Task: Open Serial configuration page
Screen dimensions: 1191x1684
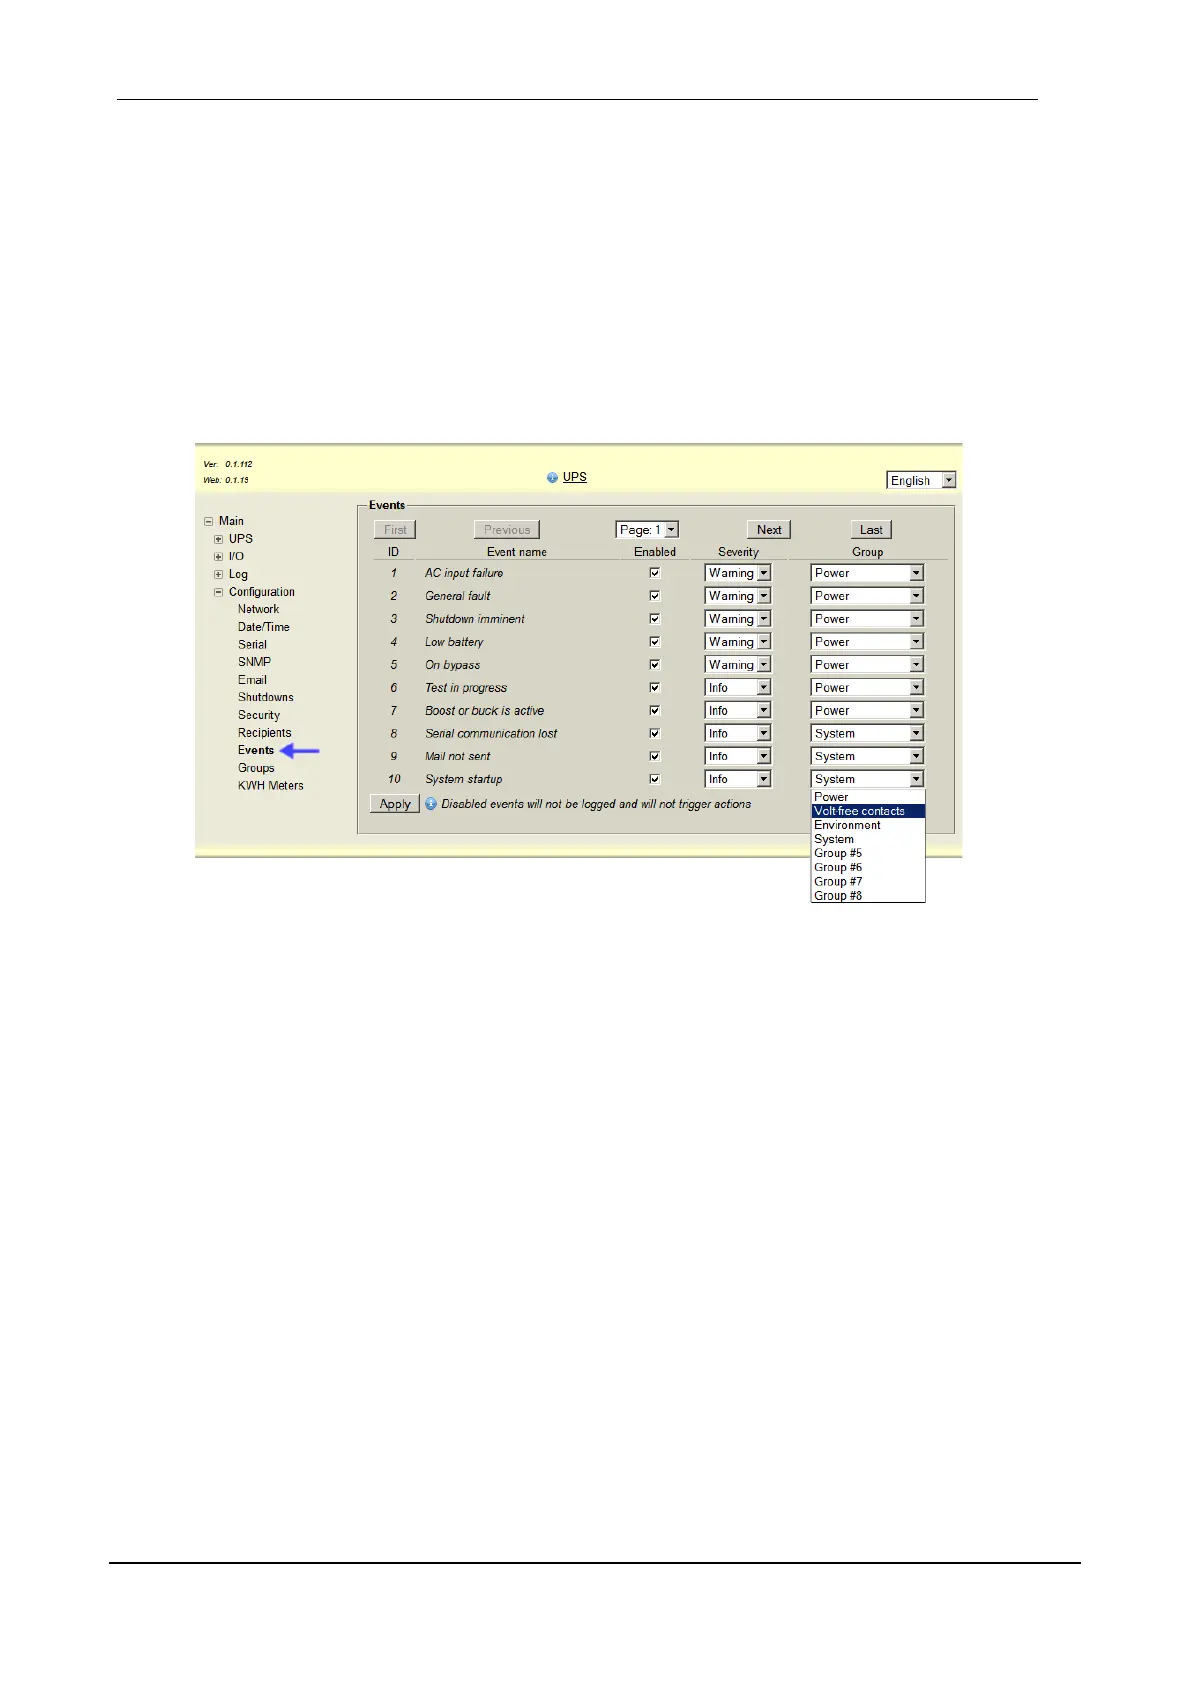Action: 252,645
